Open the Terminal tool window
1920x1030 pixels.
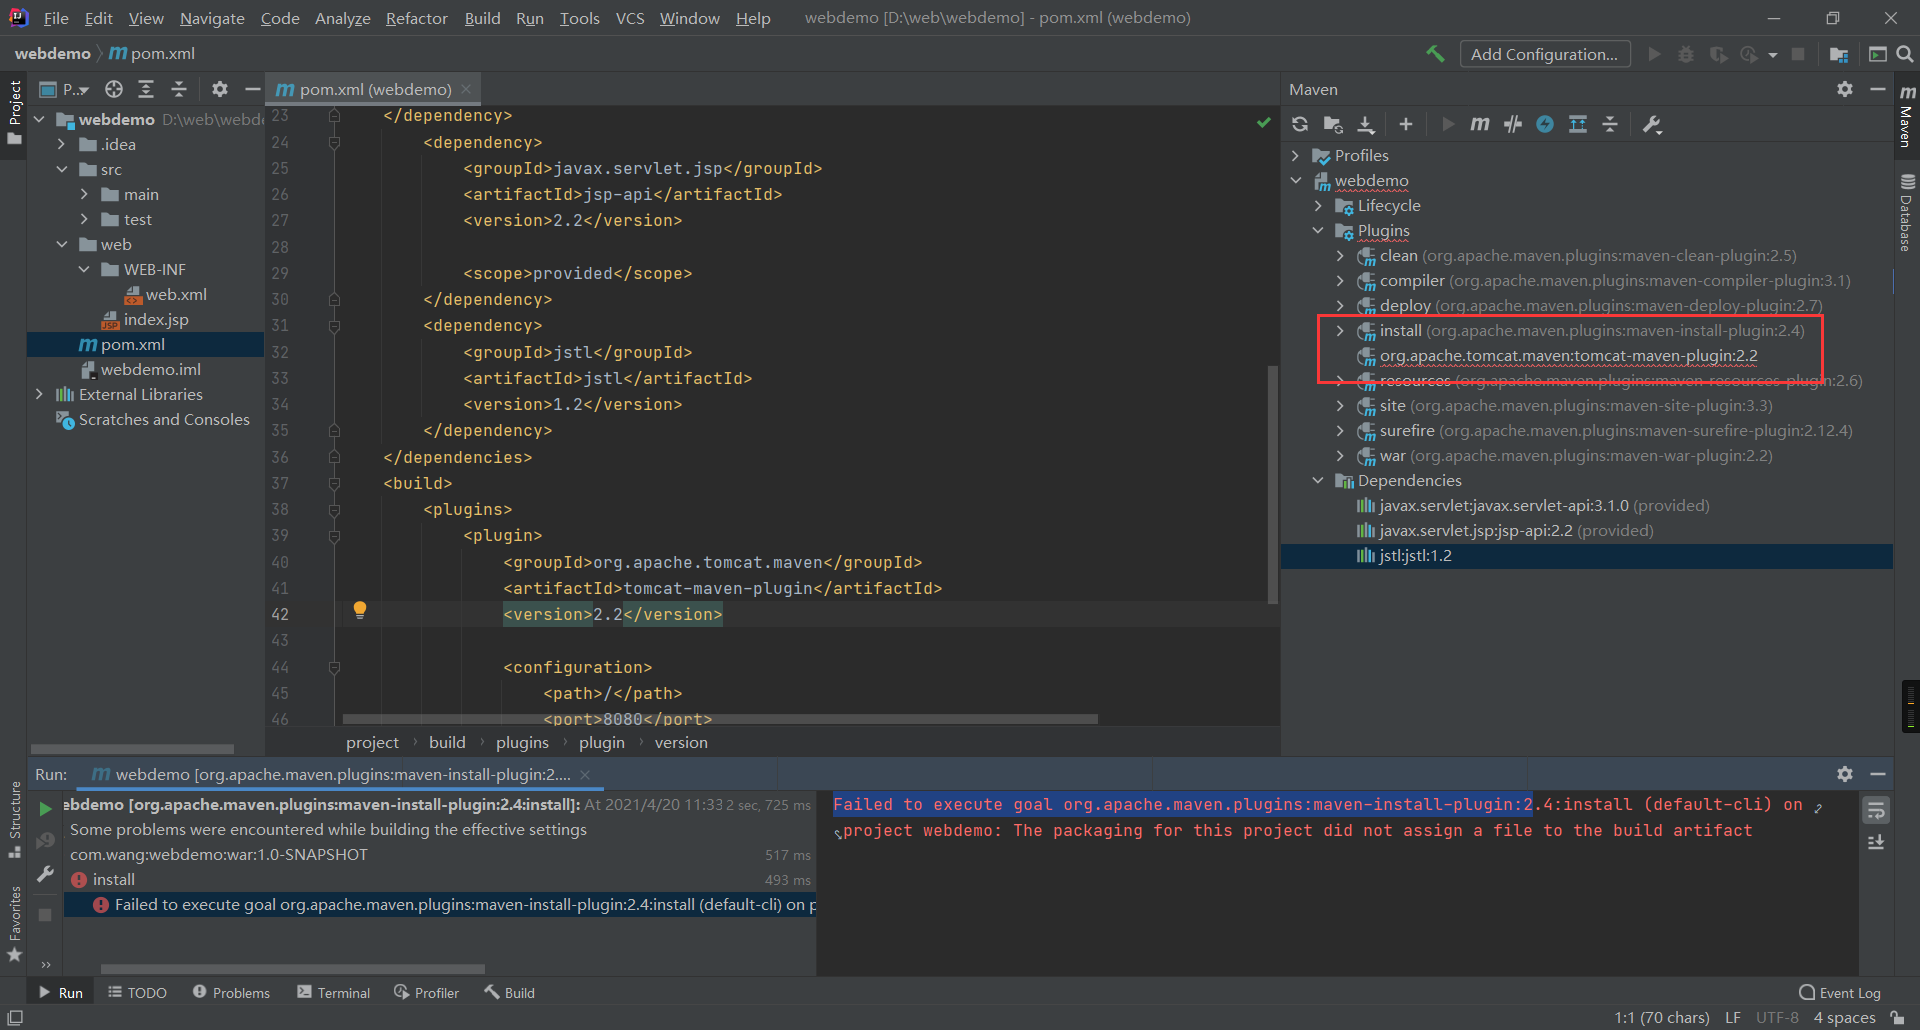(x=334, y=992)
